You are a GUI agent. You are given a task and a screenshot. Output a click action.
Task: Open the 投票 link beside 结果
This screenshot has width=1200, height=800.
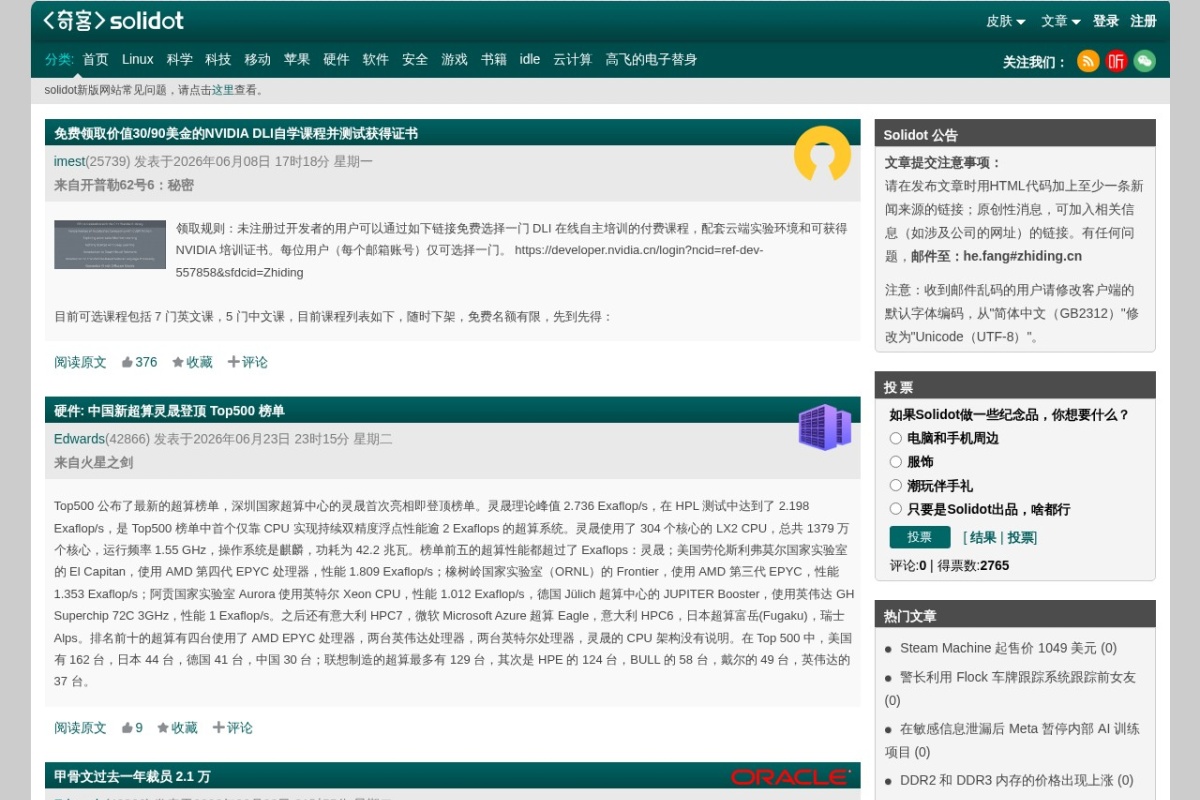click(x=1021, y=538)
